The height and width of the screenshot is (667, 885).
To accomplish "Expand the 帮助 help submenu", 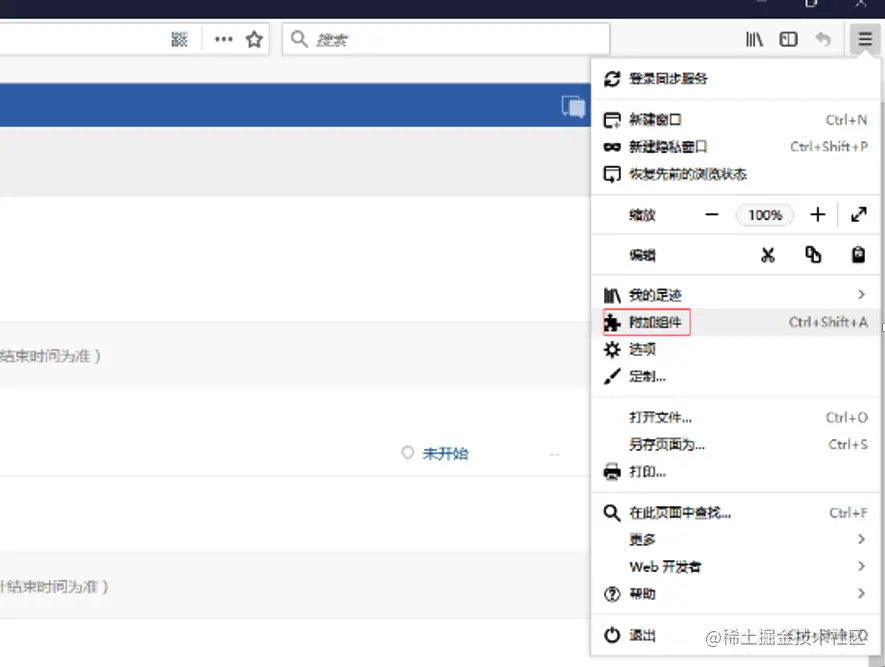I will 735,594.
